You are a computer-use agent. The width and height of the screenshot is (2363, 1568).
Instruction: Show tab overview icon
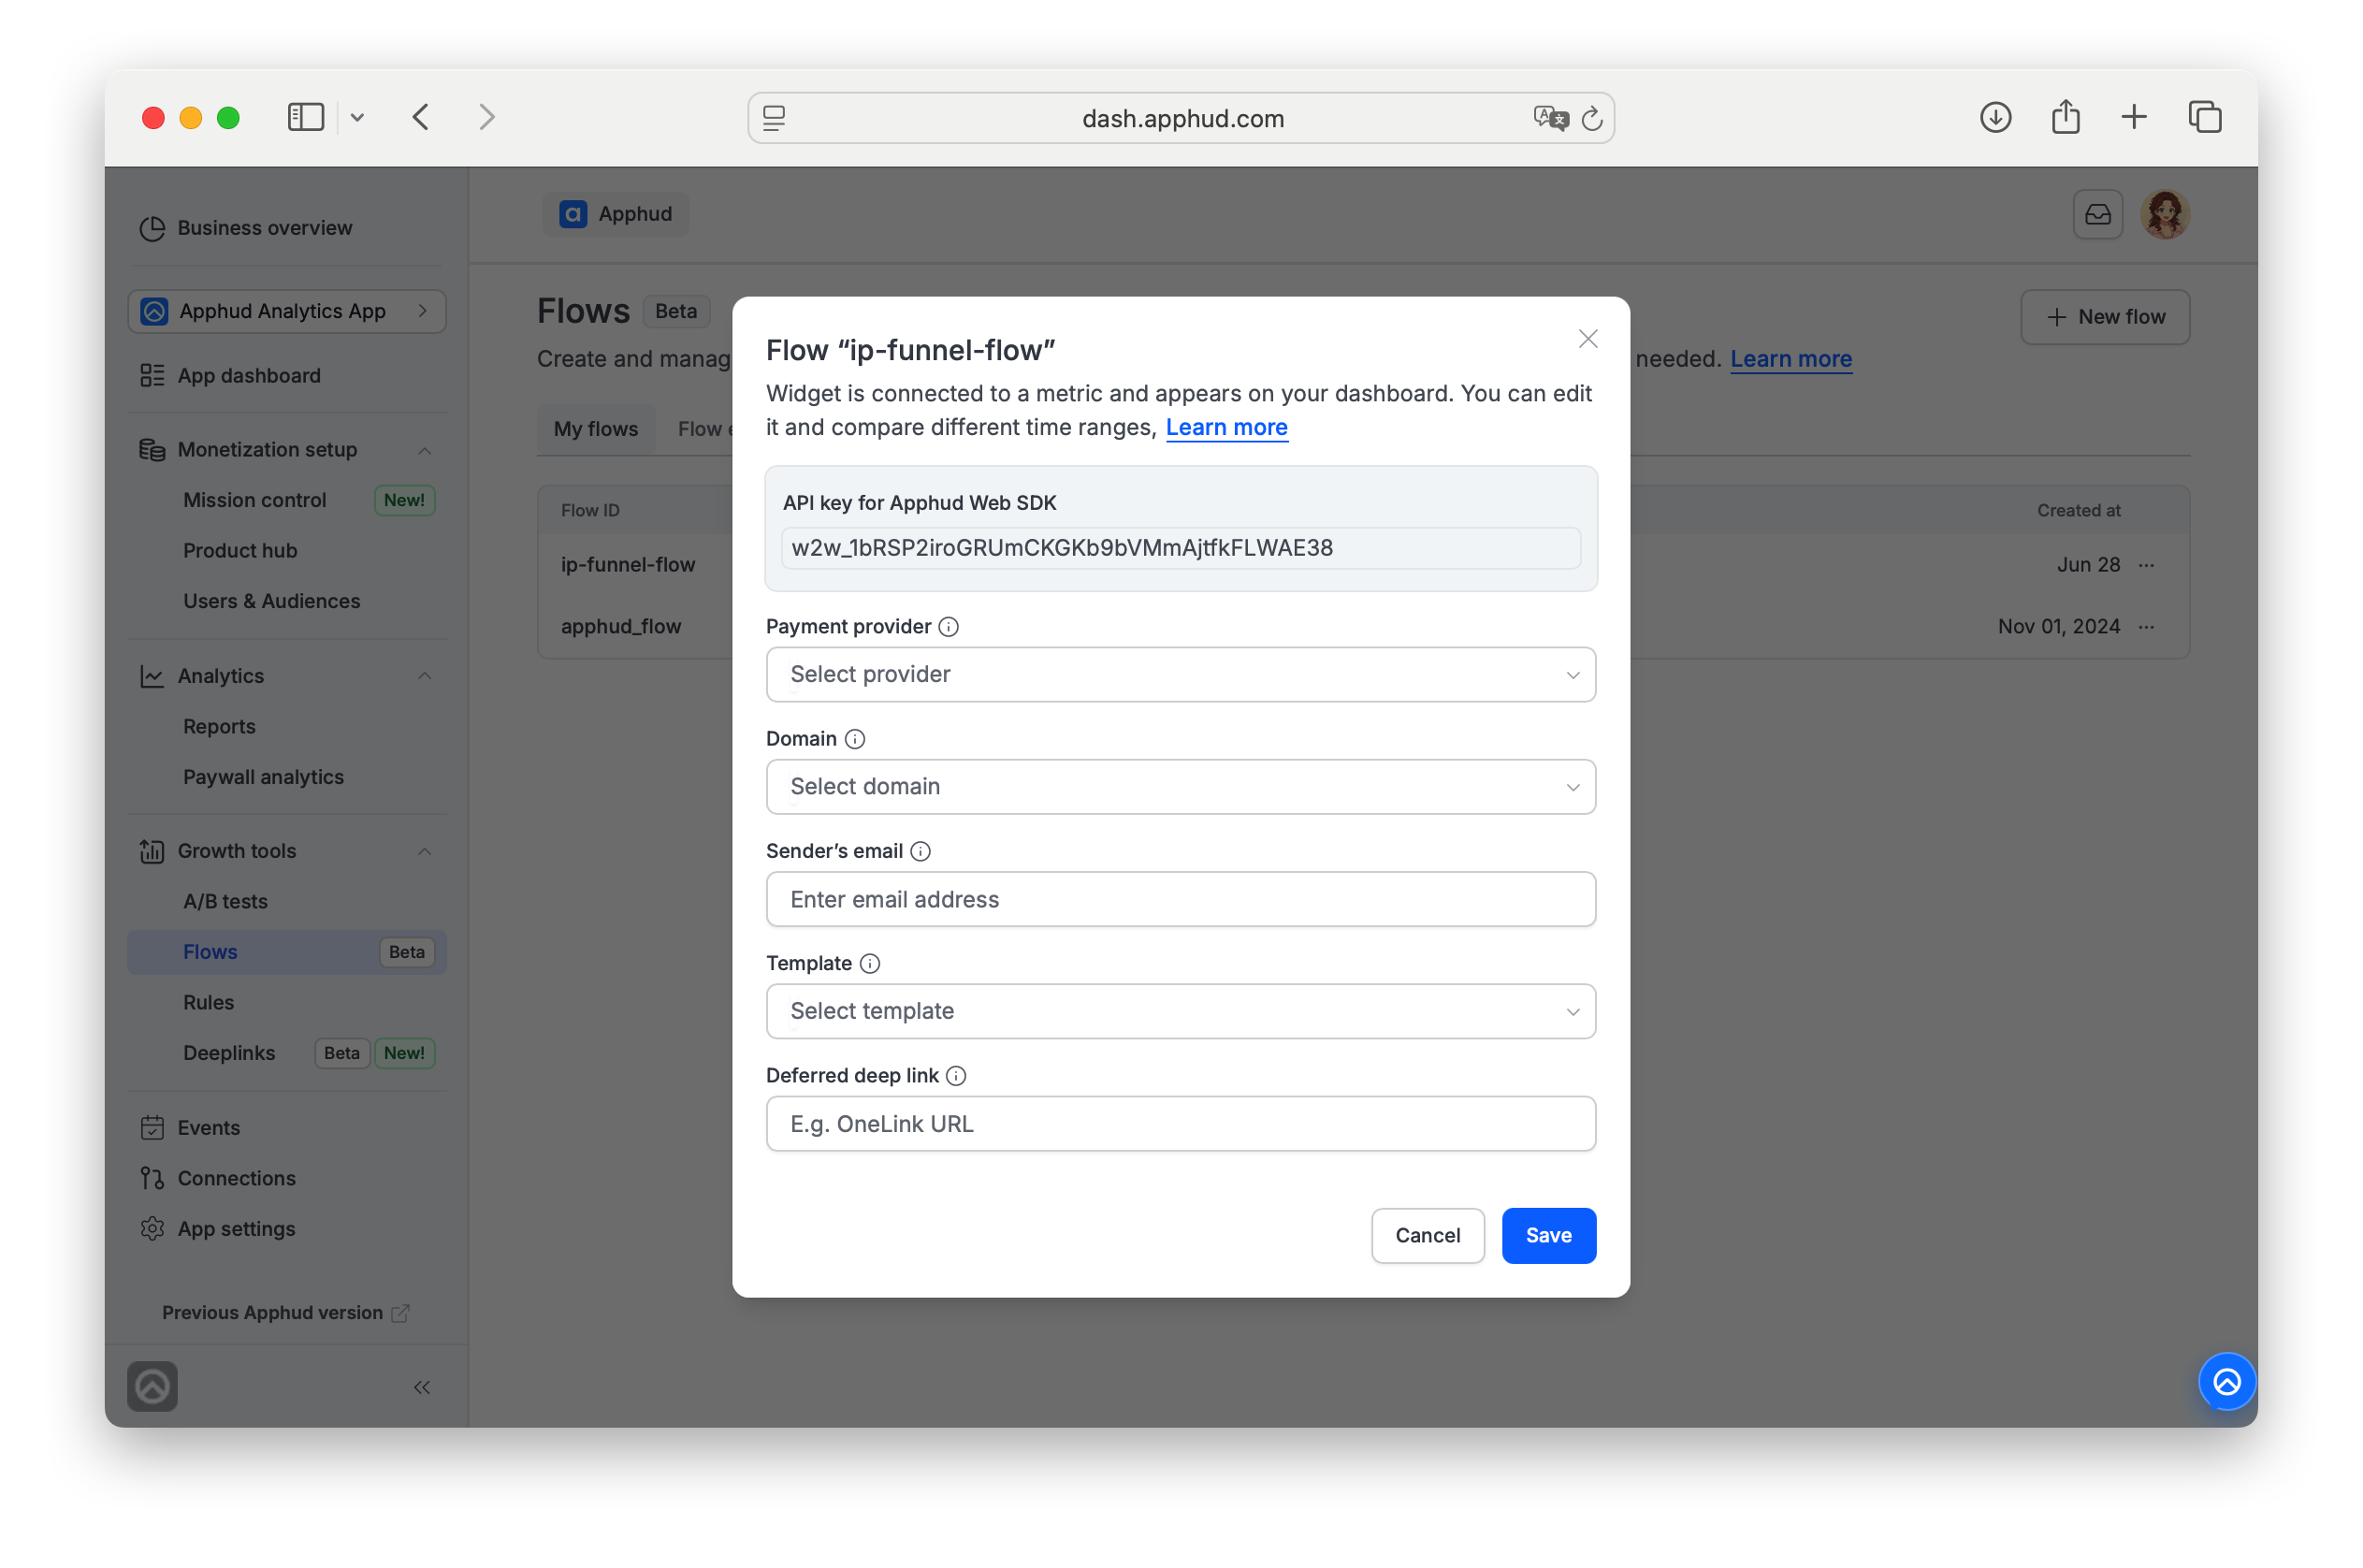click(2204, 117)
